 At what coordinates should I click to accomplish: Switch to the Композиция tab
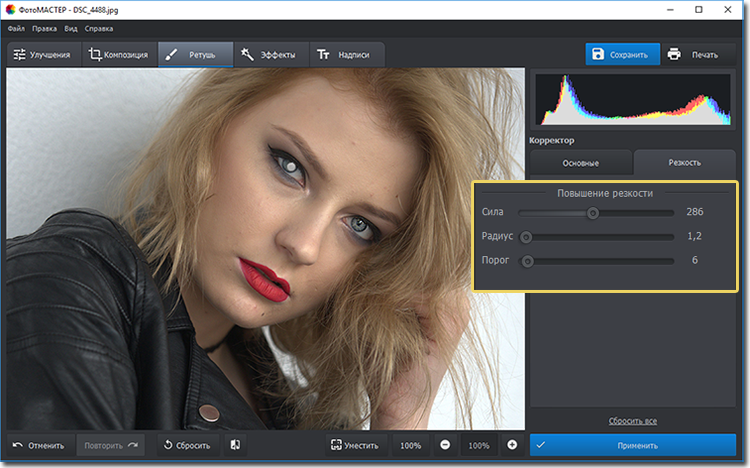click(x=118, y=55)
